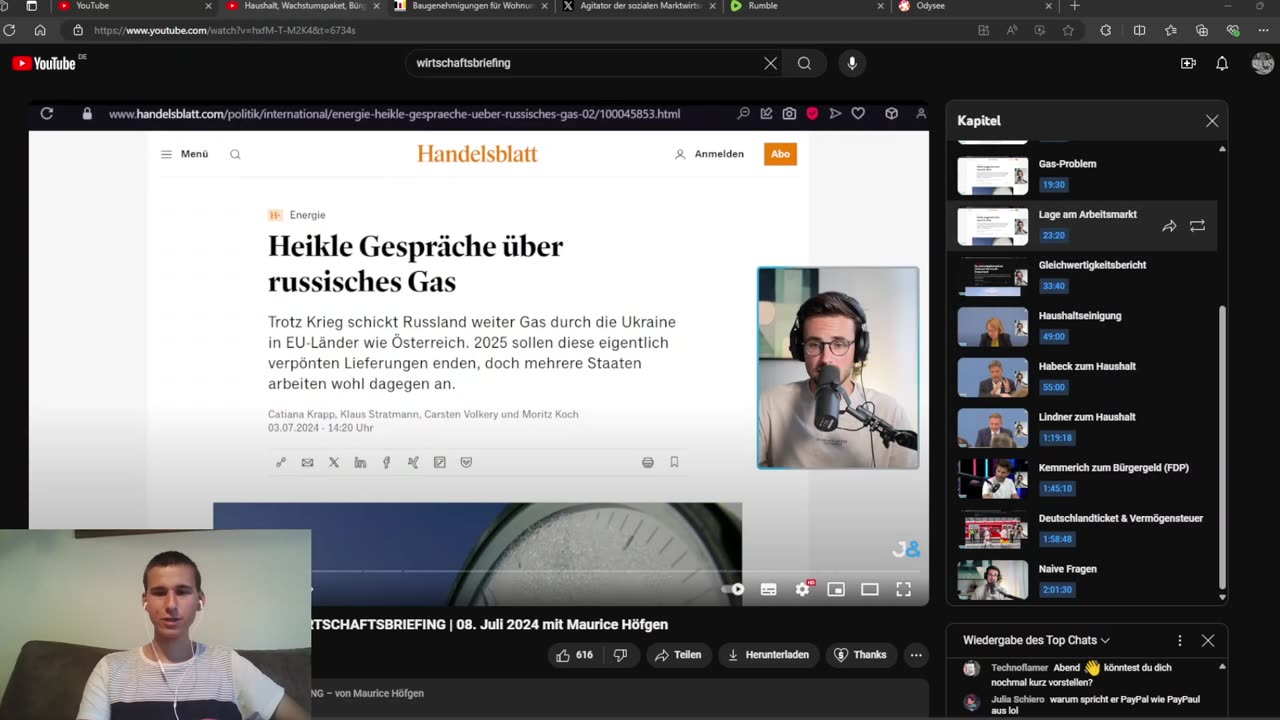Like the video with thumbs up

coord(574,655)
